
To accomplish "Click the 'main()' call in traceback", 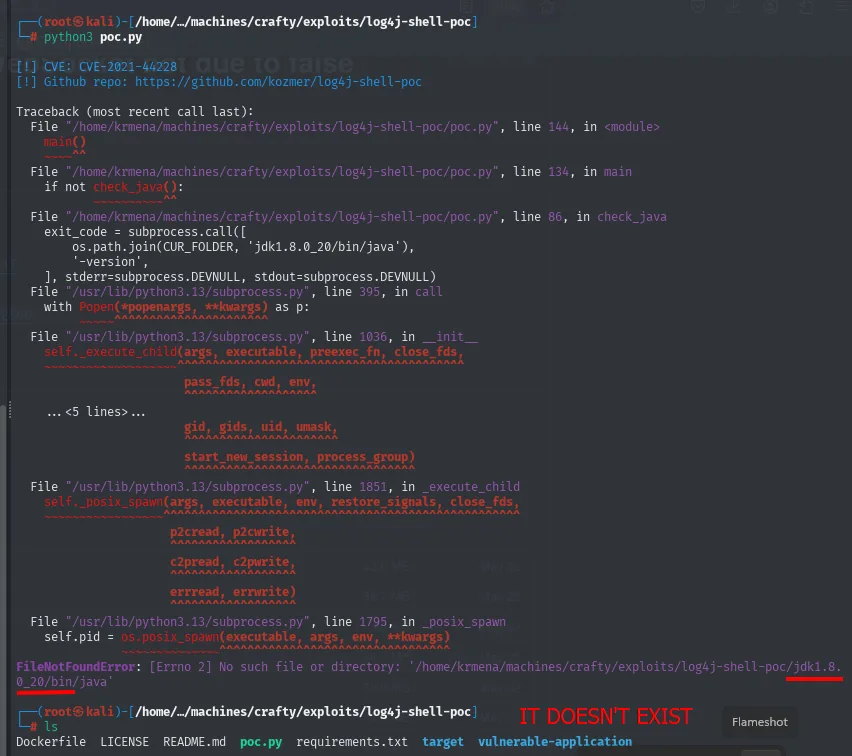I will [x=65, y=142].
